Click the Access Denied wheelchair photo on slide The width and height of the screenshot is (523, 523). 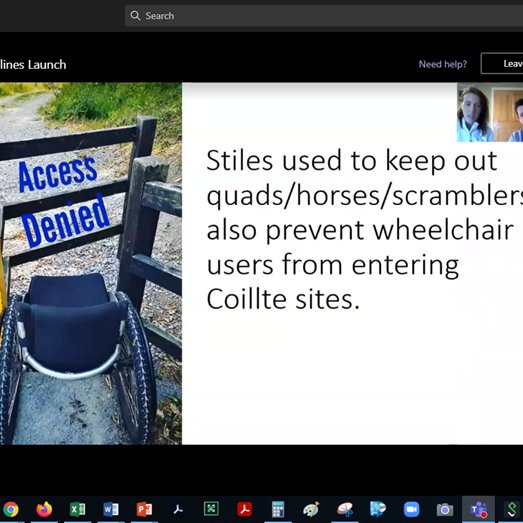91,264
